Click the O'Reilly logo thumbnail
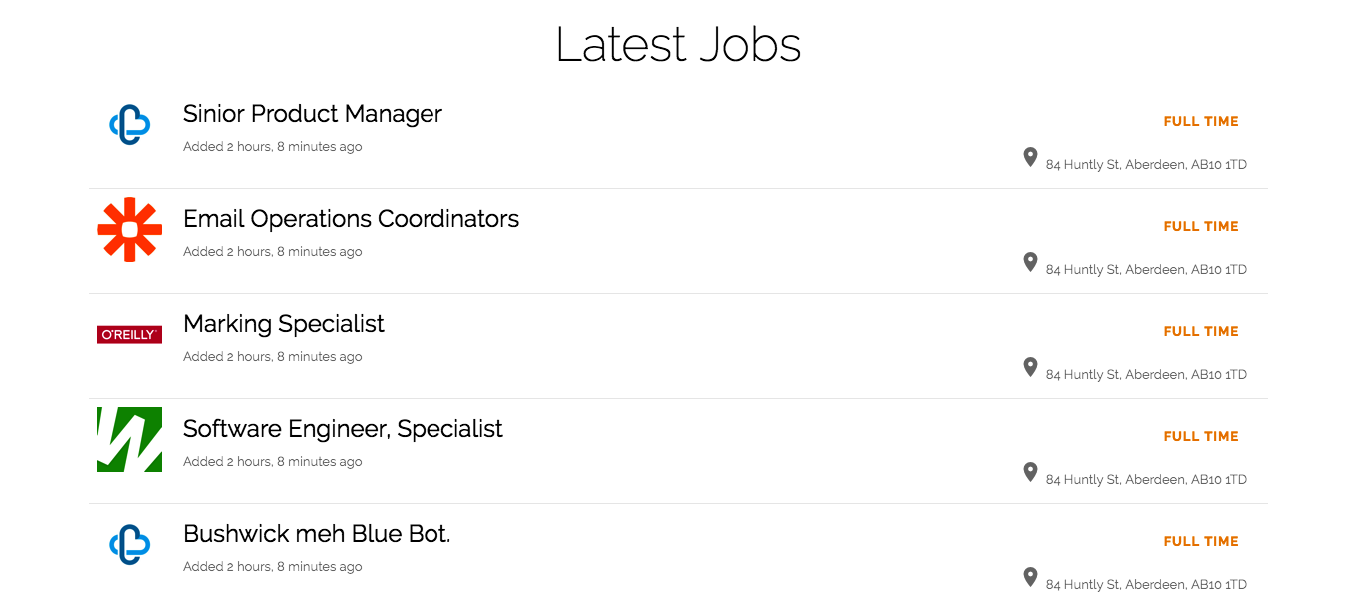1361x603 pixels. click(129, 334)
